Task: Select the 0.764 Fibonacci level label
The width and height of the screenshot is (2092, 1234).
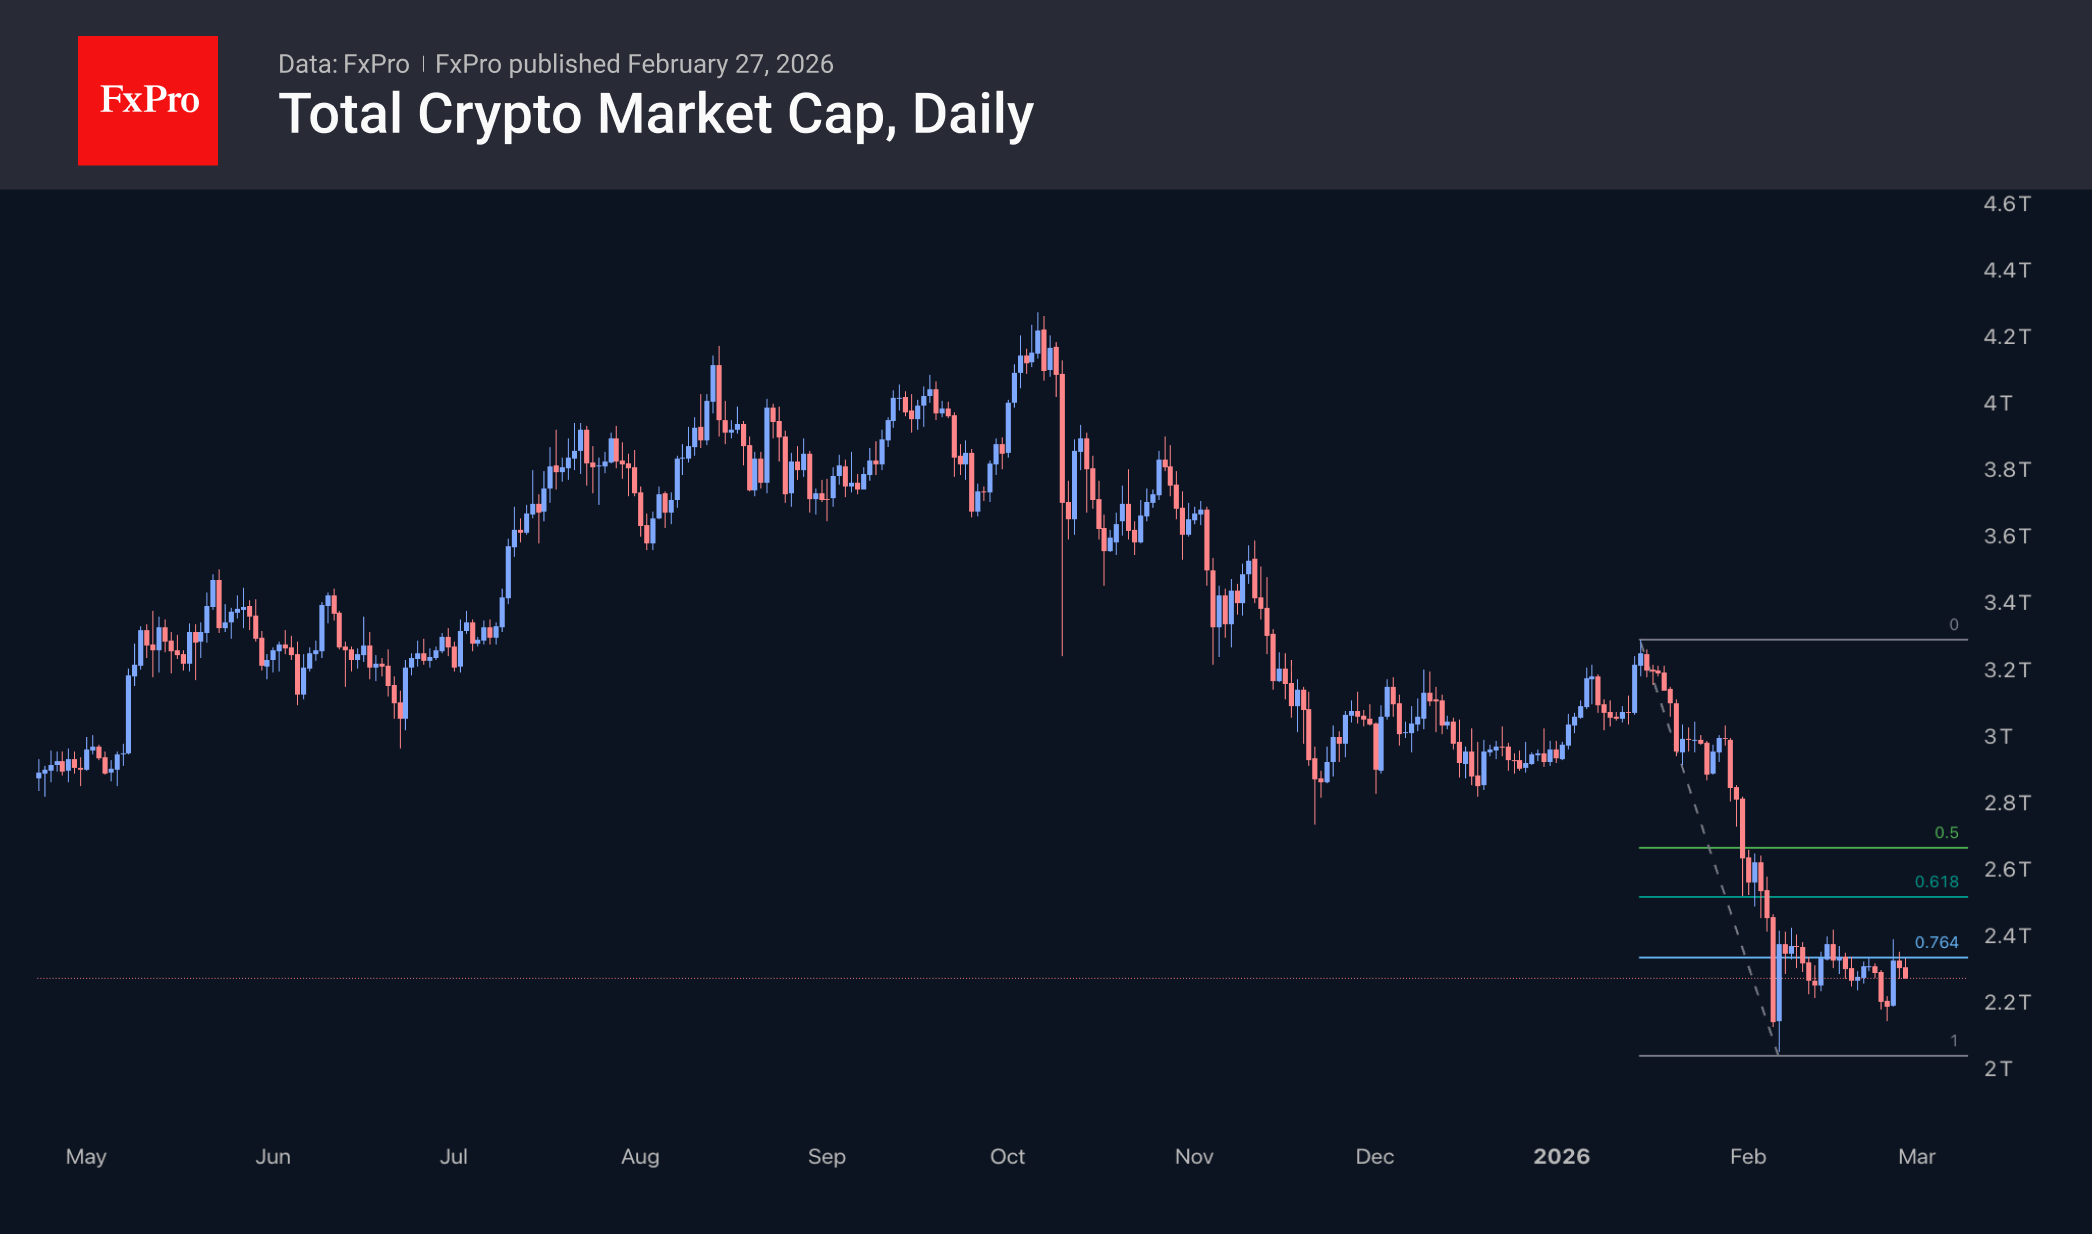Action: pos(1936,943)
